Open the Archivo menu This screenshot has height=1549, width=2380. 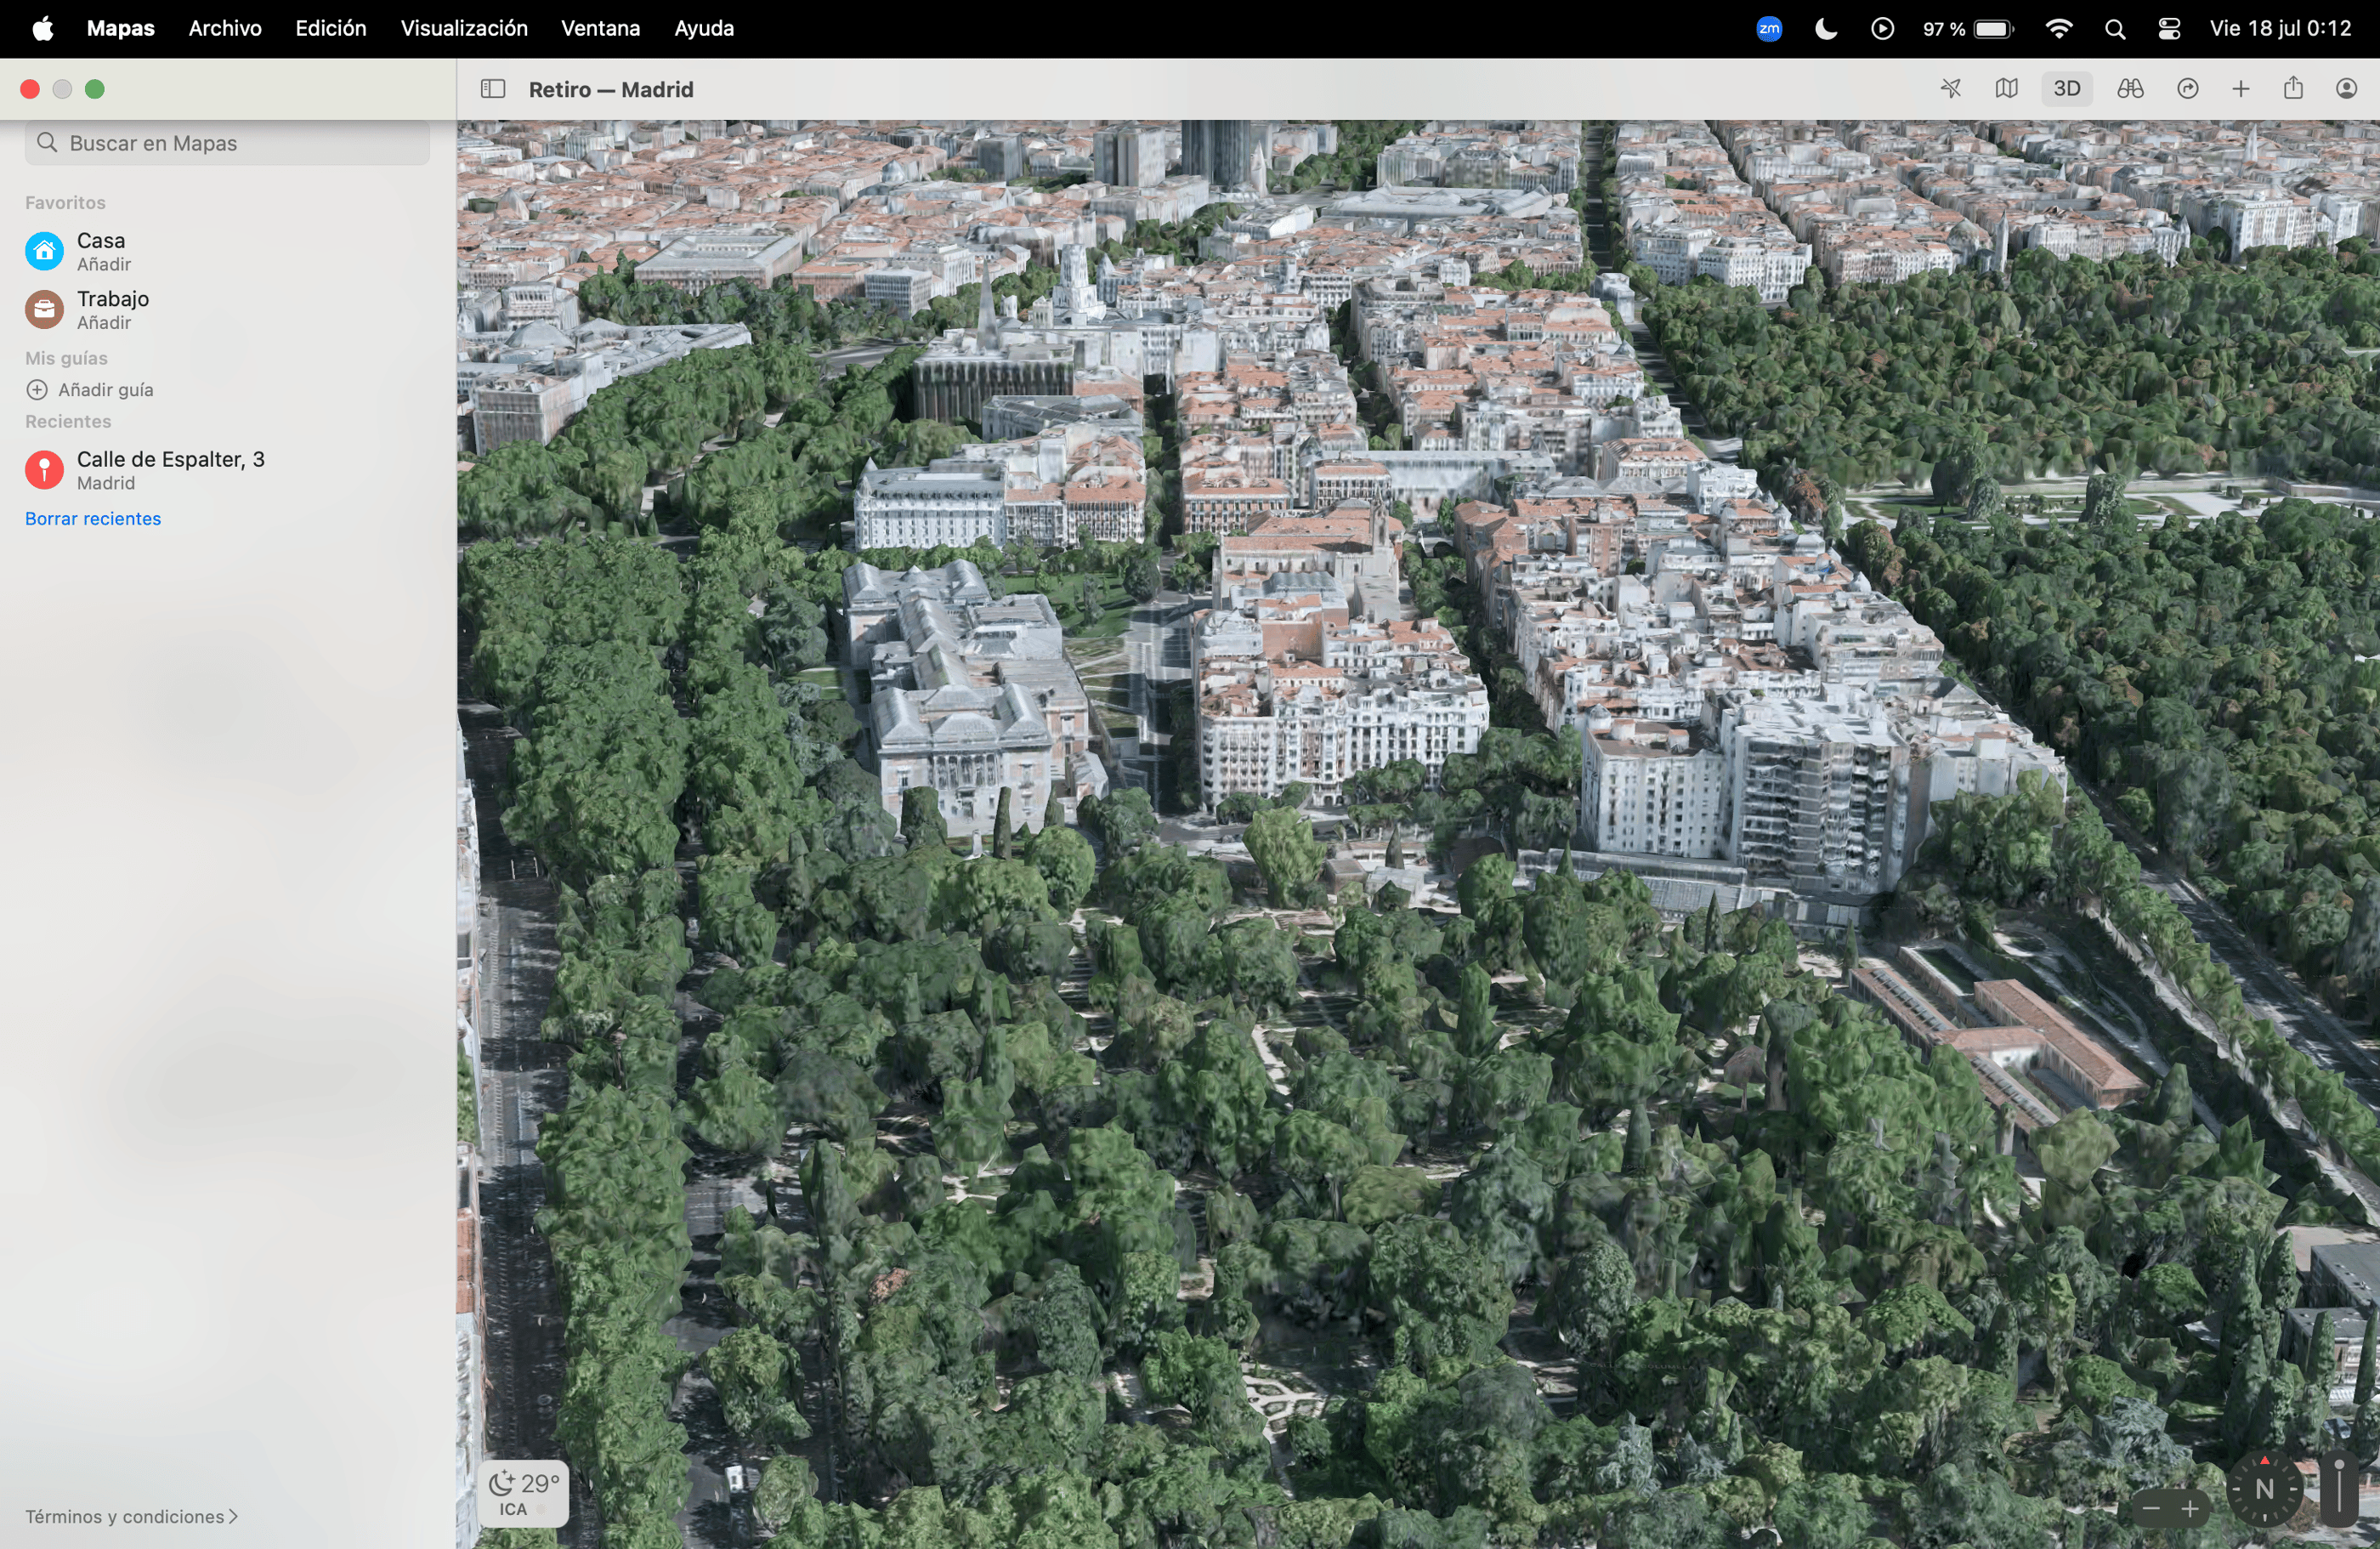pyautogui.click(x=225, y=28)
